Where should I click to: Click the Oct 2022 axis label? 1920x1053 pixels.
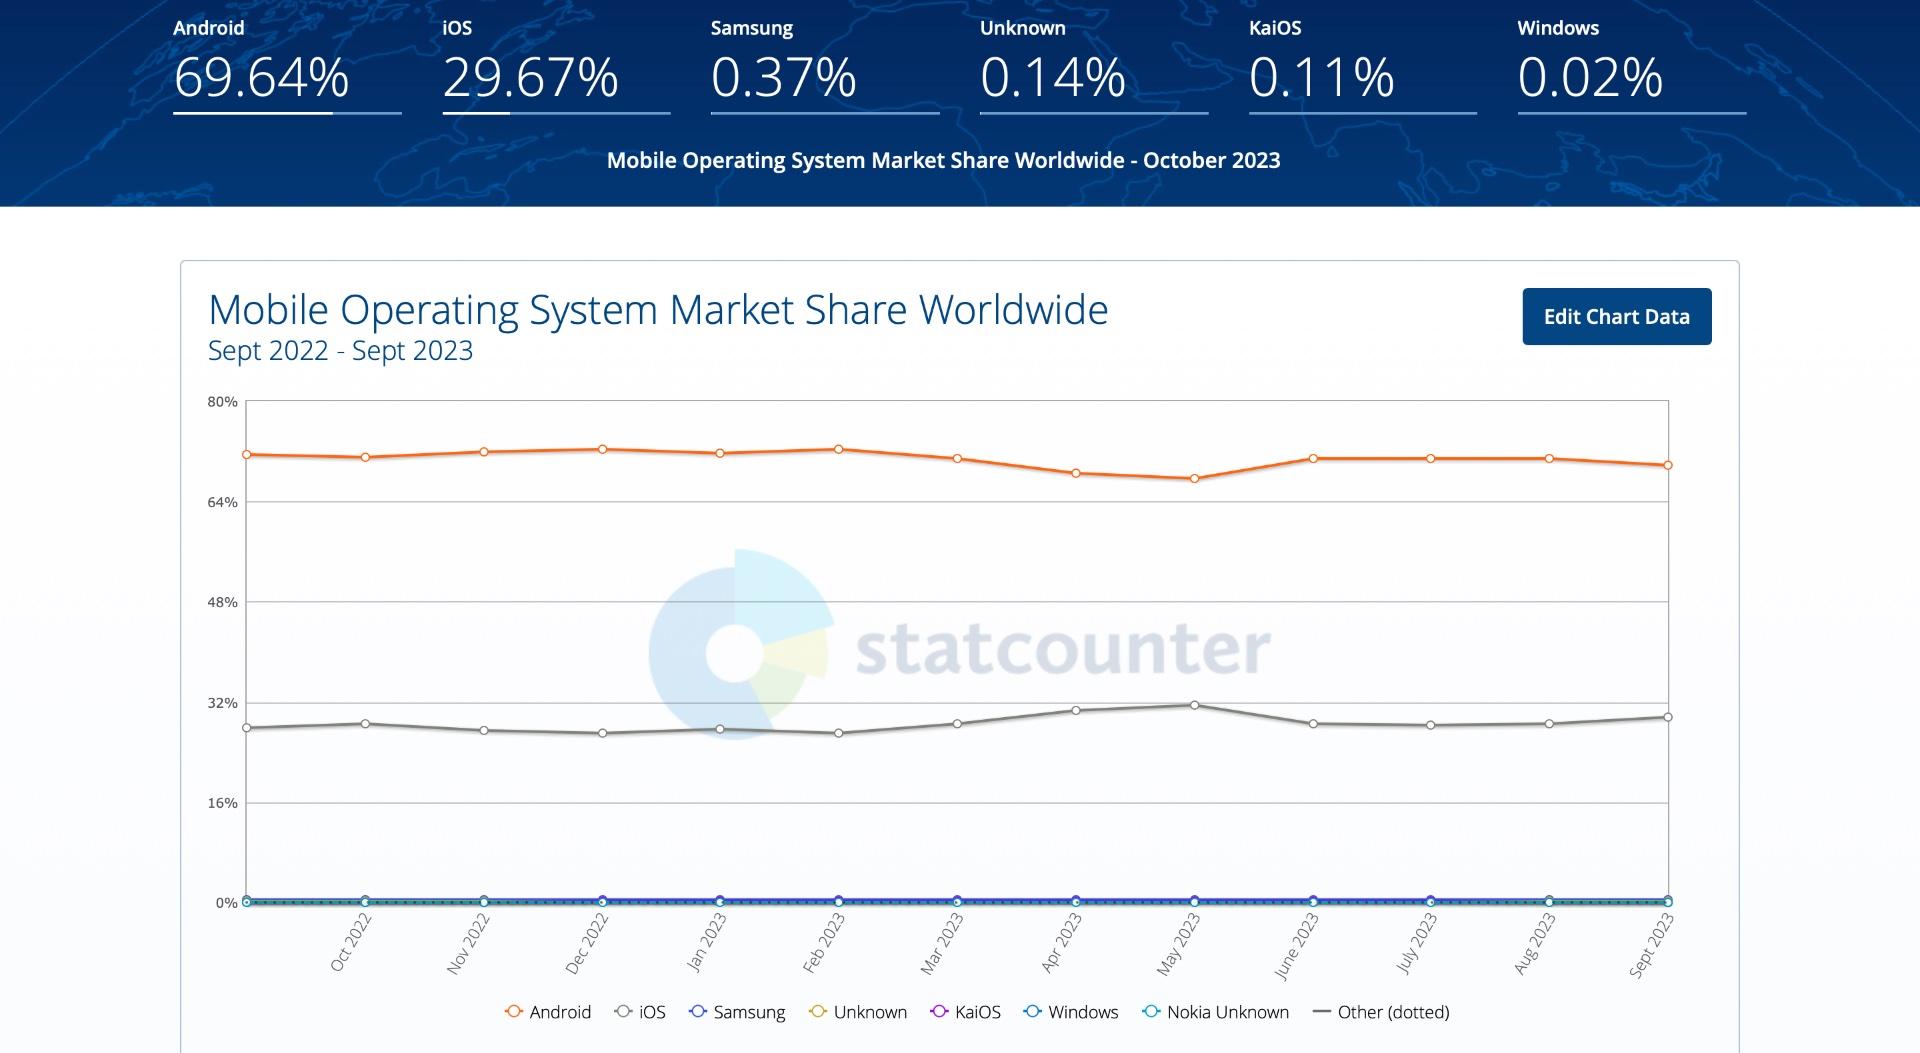click(x=351, y=943)
